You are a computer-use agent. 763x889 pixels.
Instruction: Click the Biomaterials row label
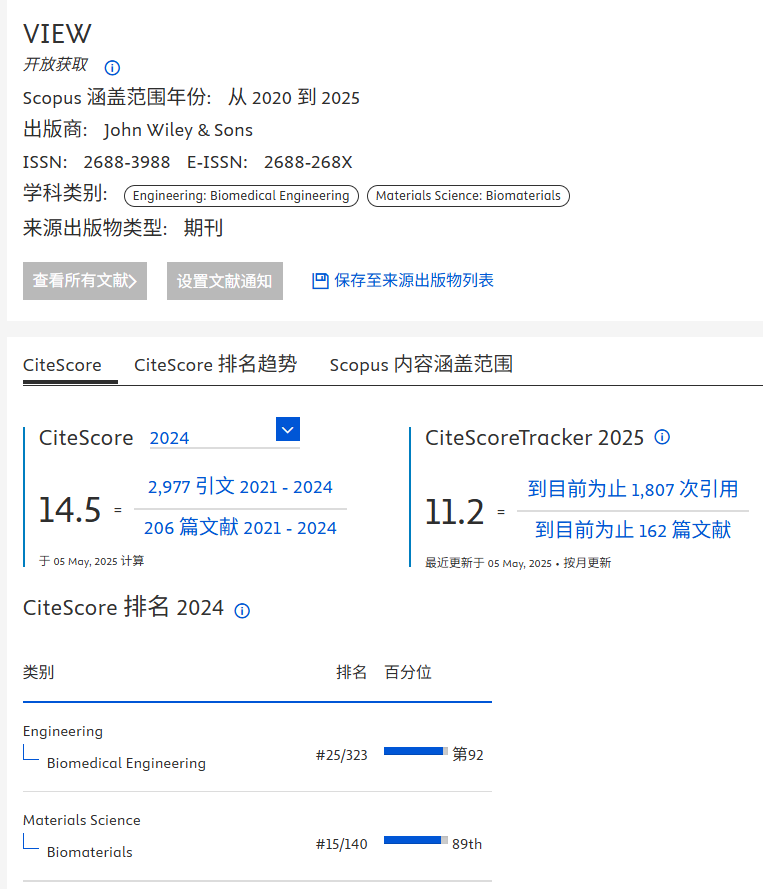90,852
